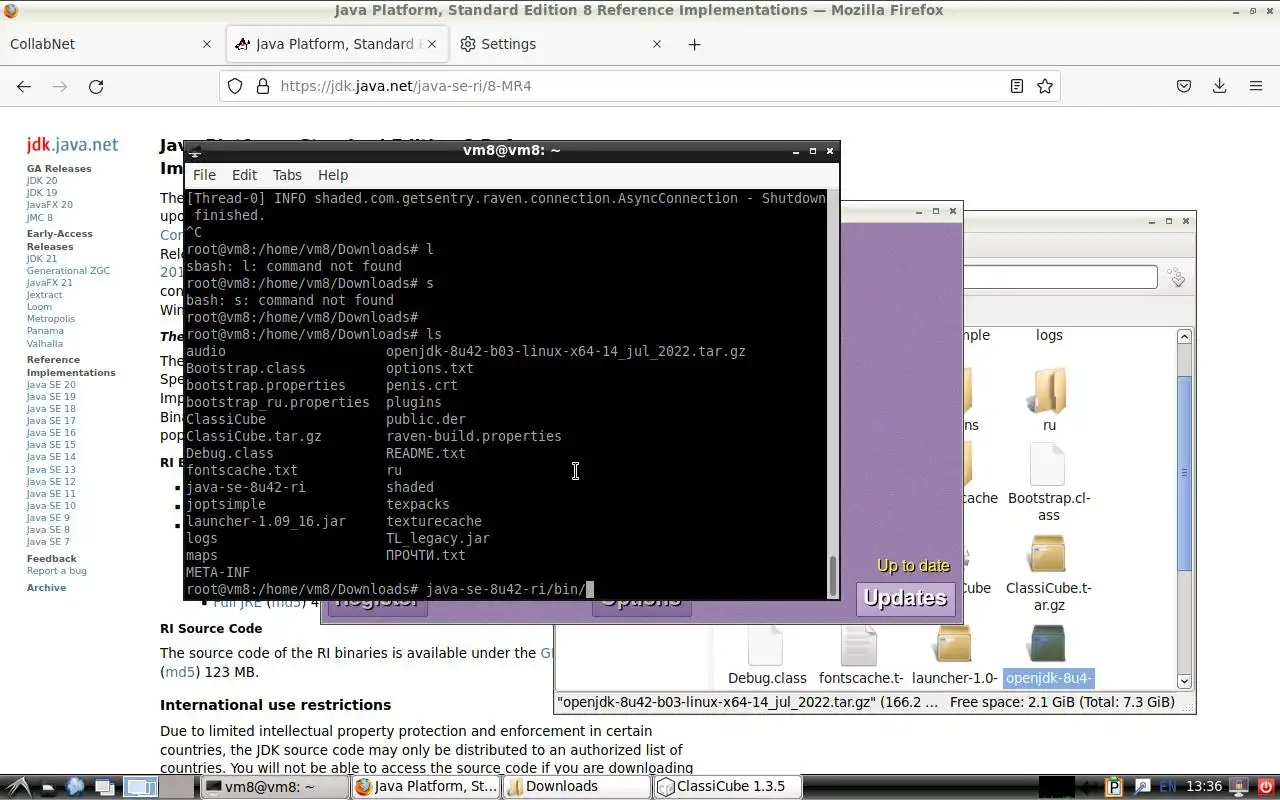Open Save to Pocket icon
Screen dimensions: 1280x800
[x=1183, y=86]
